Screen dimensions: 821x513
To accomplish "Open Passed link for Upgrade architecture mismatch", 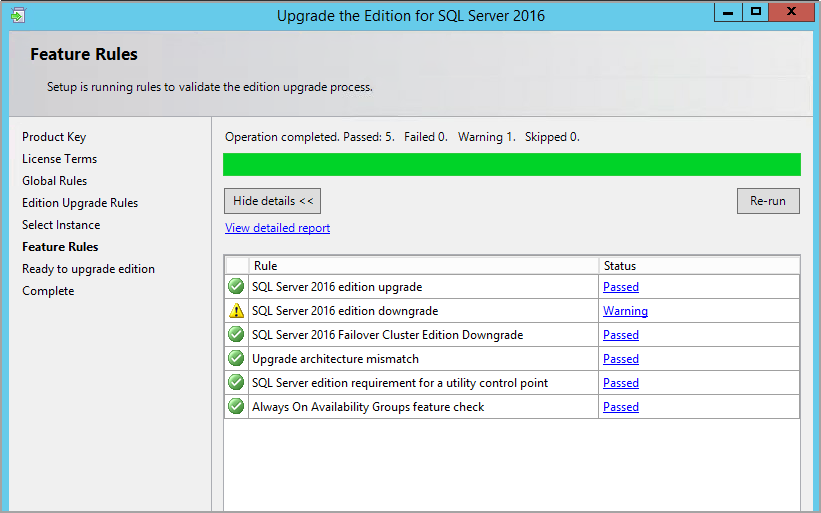I will pyautogui.click(x=620, y=359).
